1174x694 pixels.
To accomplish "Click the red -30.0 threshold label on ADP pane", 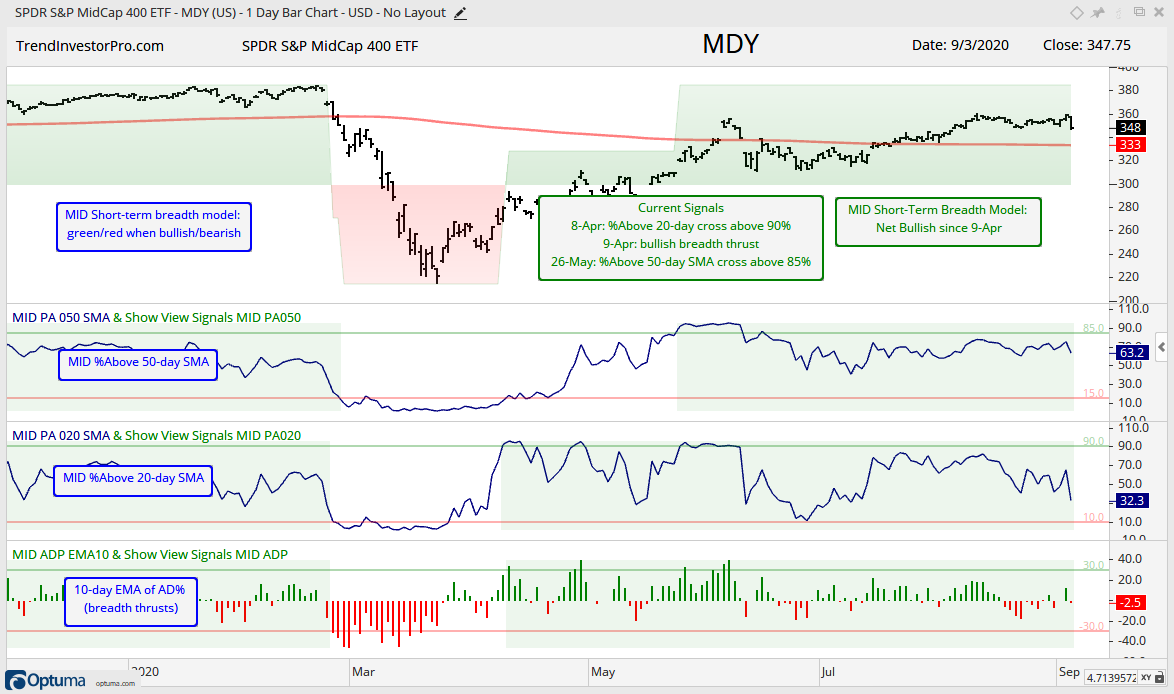I will [1092, 627].
